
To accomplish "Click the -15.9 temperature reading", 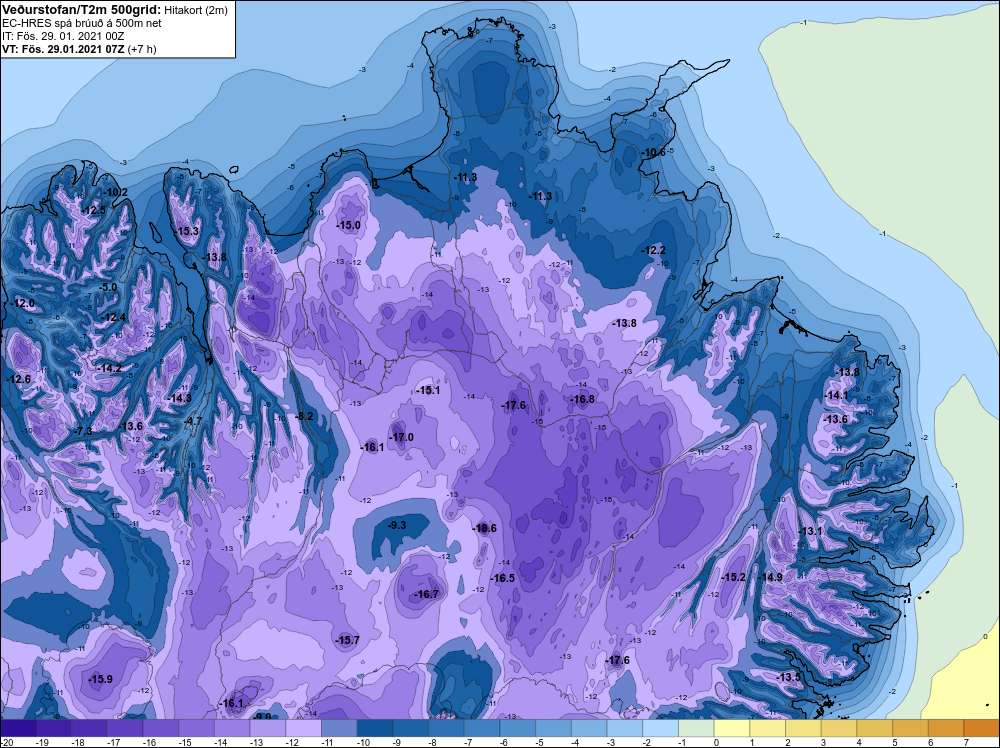I will pos(100,679).
